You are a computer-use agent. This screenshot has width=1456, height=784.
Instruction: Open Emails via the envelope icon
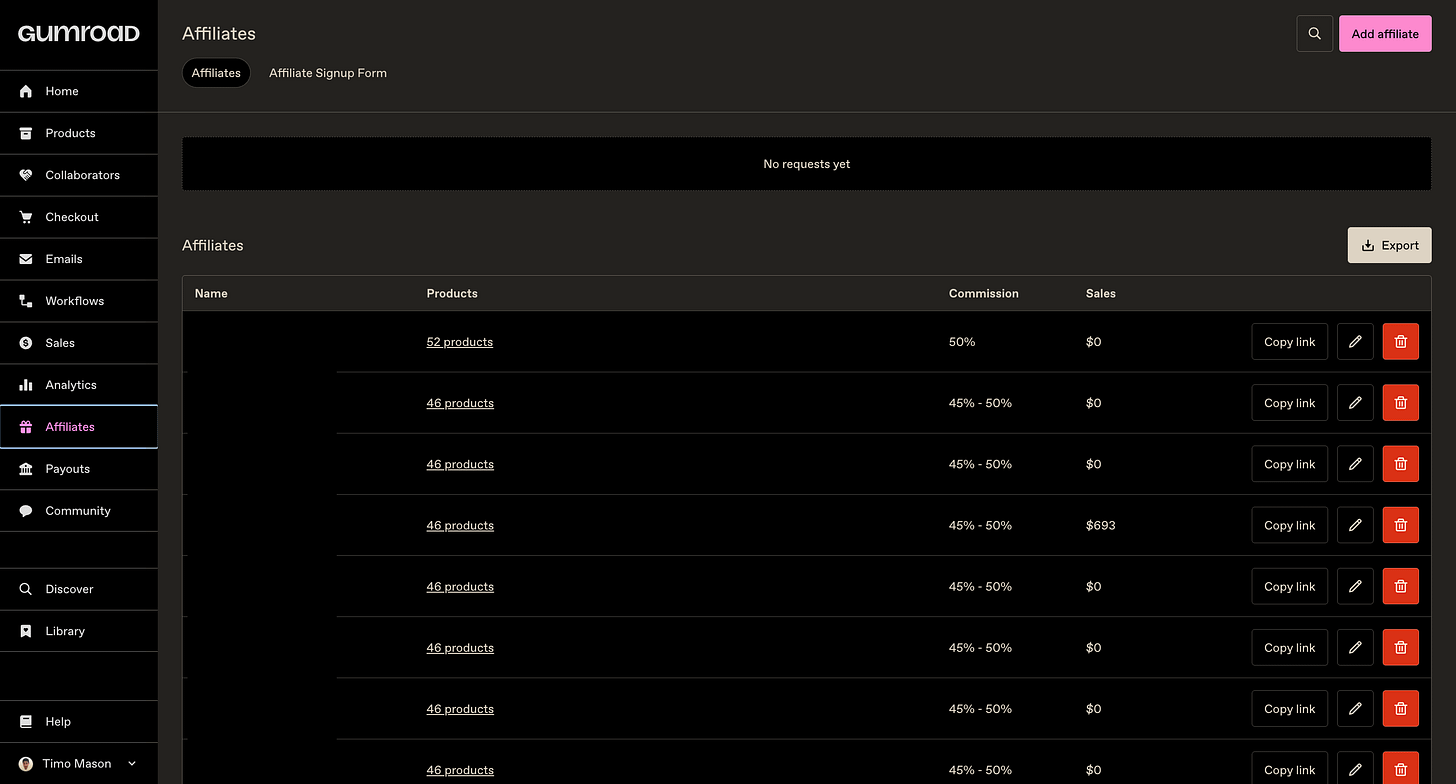pyautogui.click(x=26, y=259)
